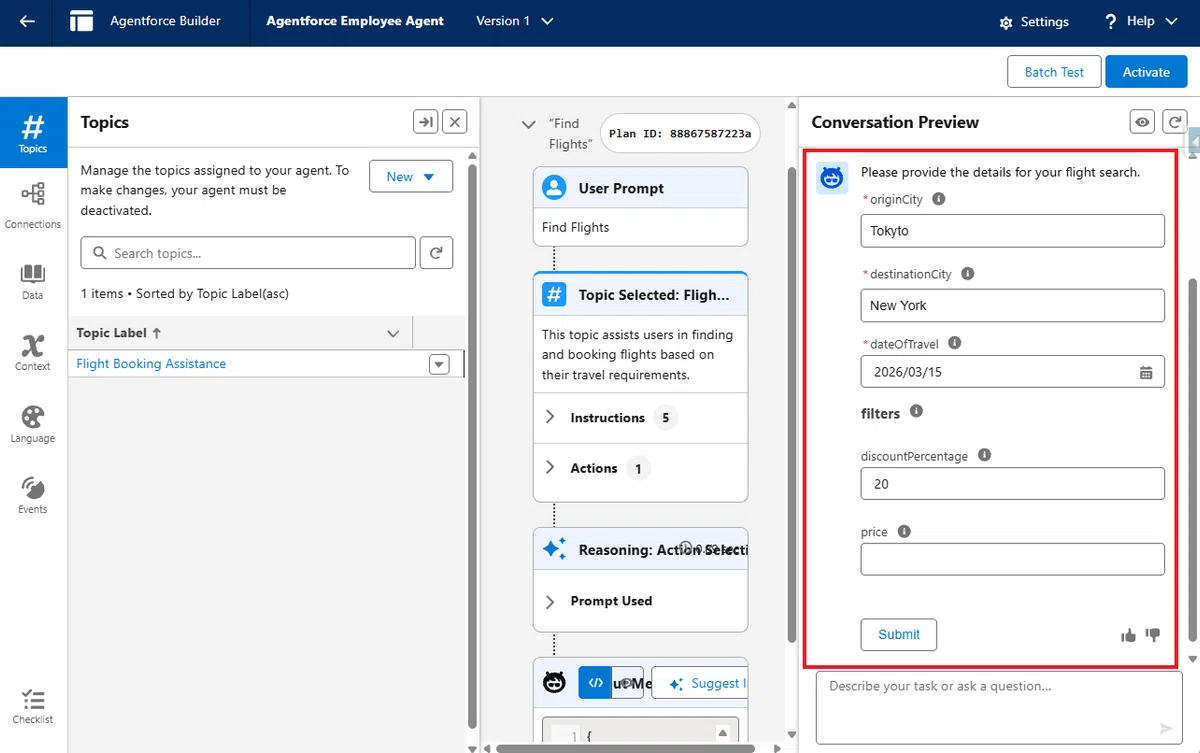Viewport: 1200px width, 753px height.
Task: Click the output agent bot icon
Action: coord(554,683)
